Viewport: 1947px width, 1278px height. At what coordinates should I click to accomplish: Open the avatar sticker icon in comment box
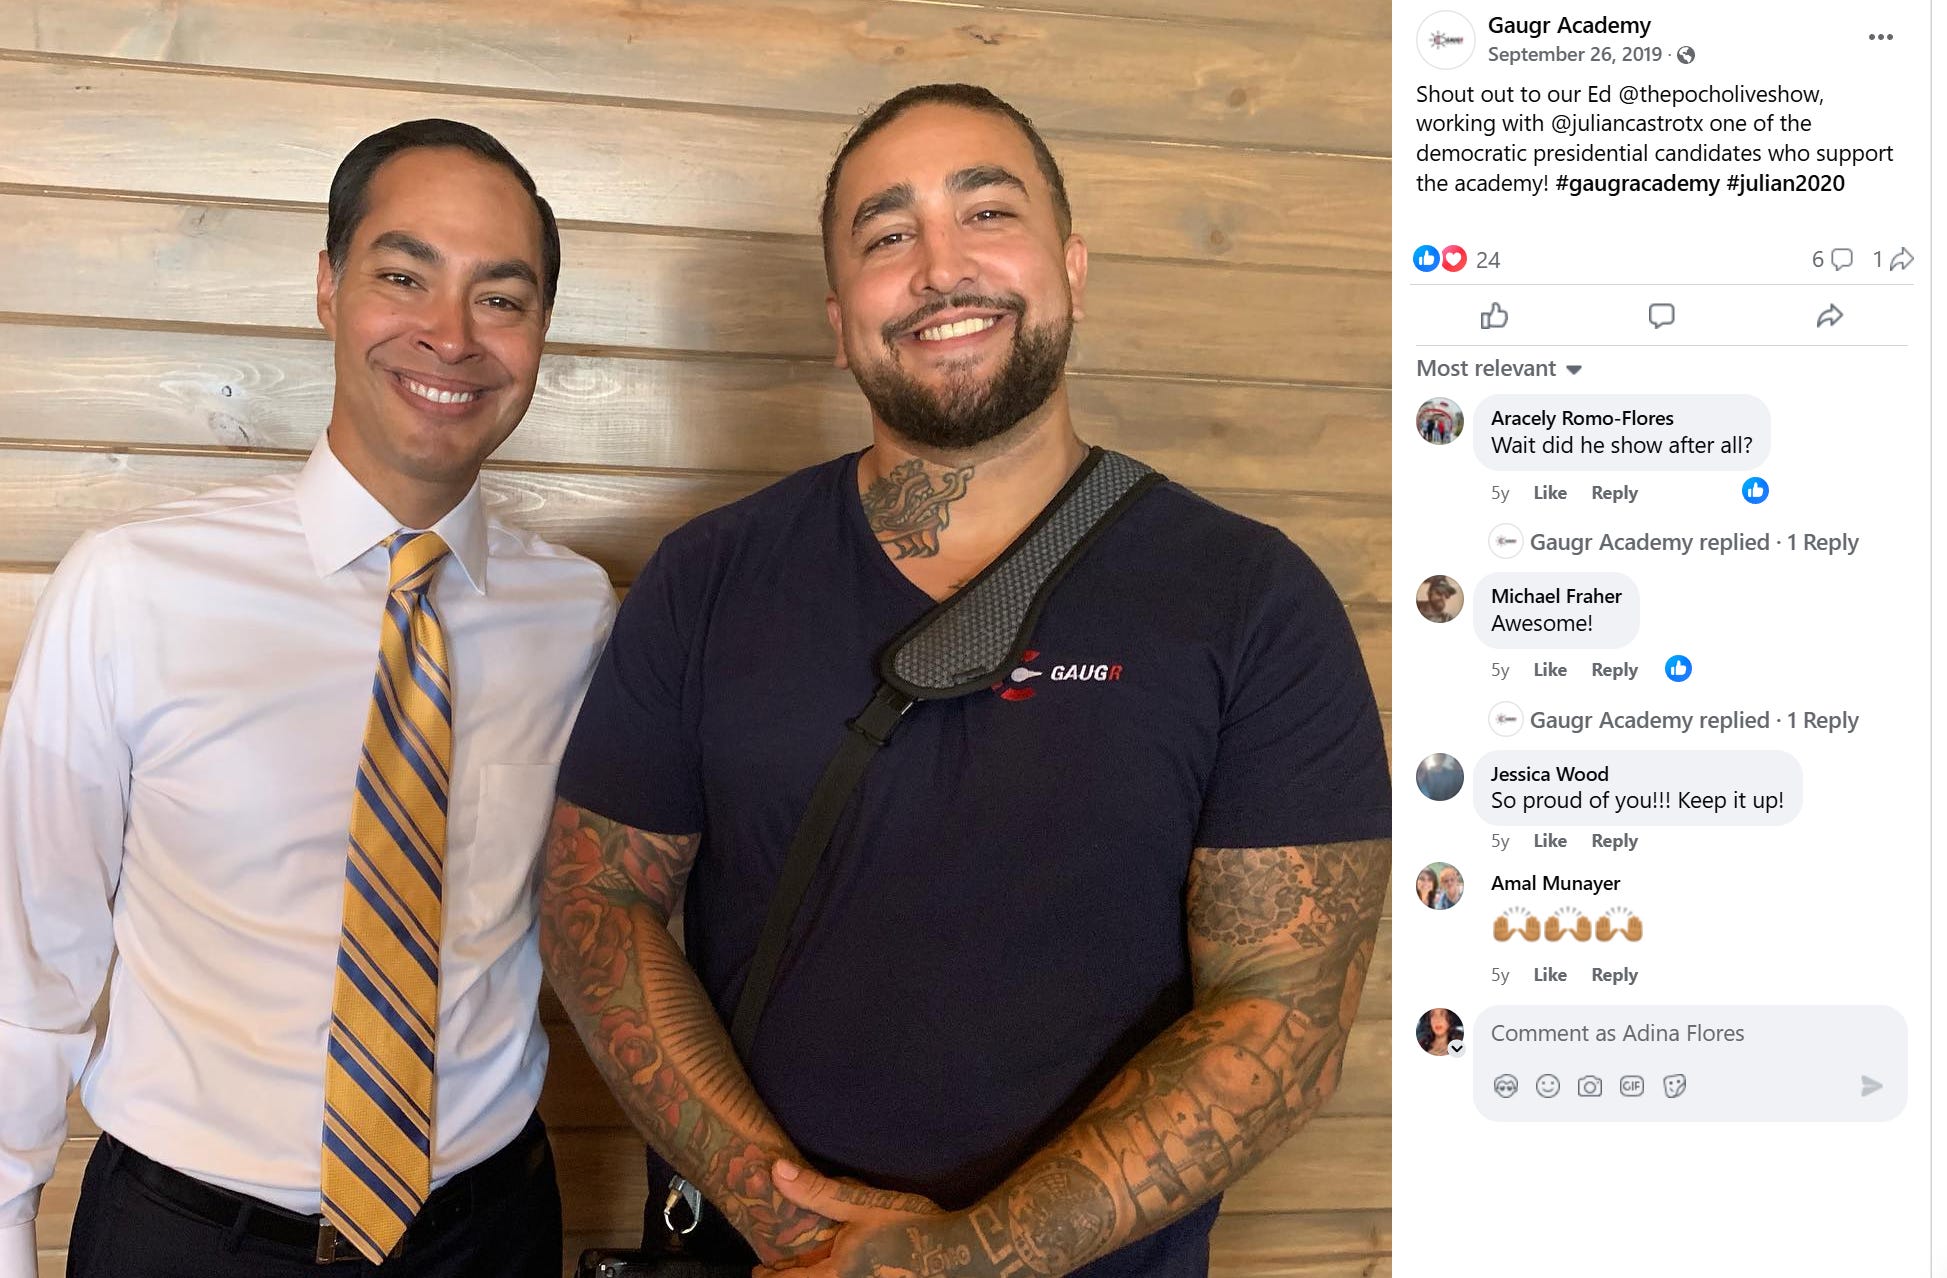tap(1505, 1086)
